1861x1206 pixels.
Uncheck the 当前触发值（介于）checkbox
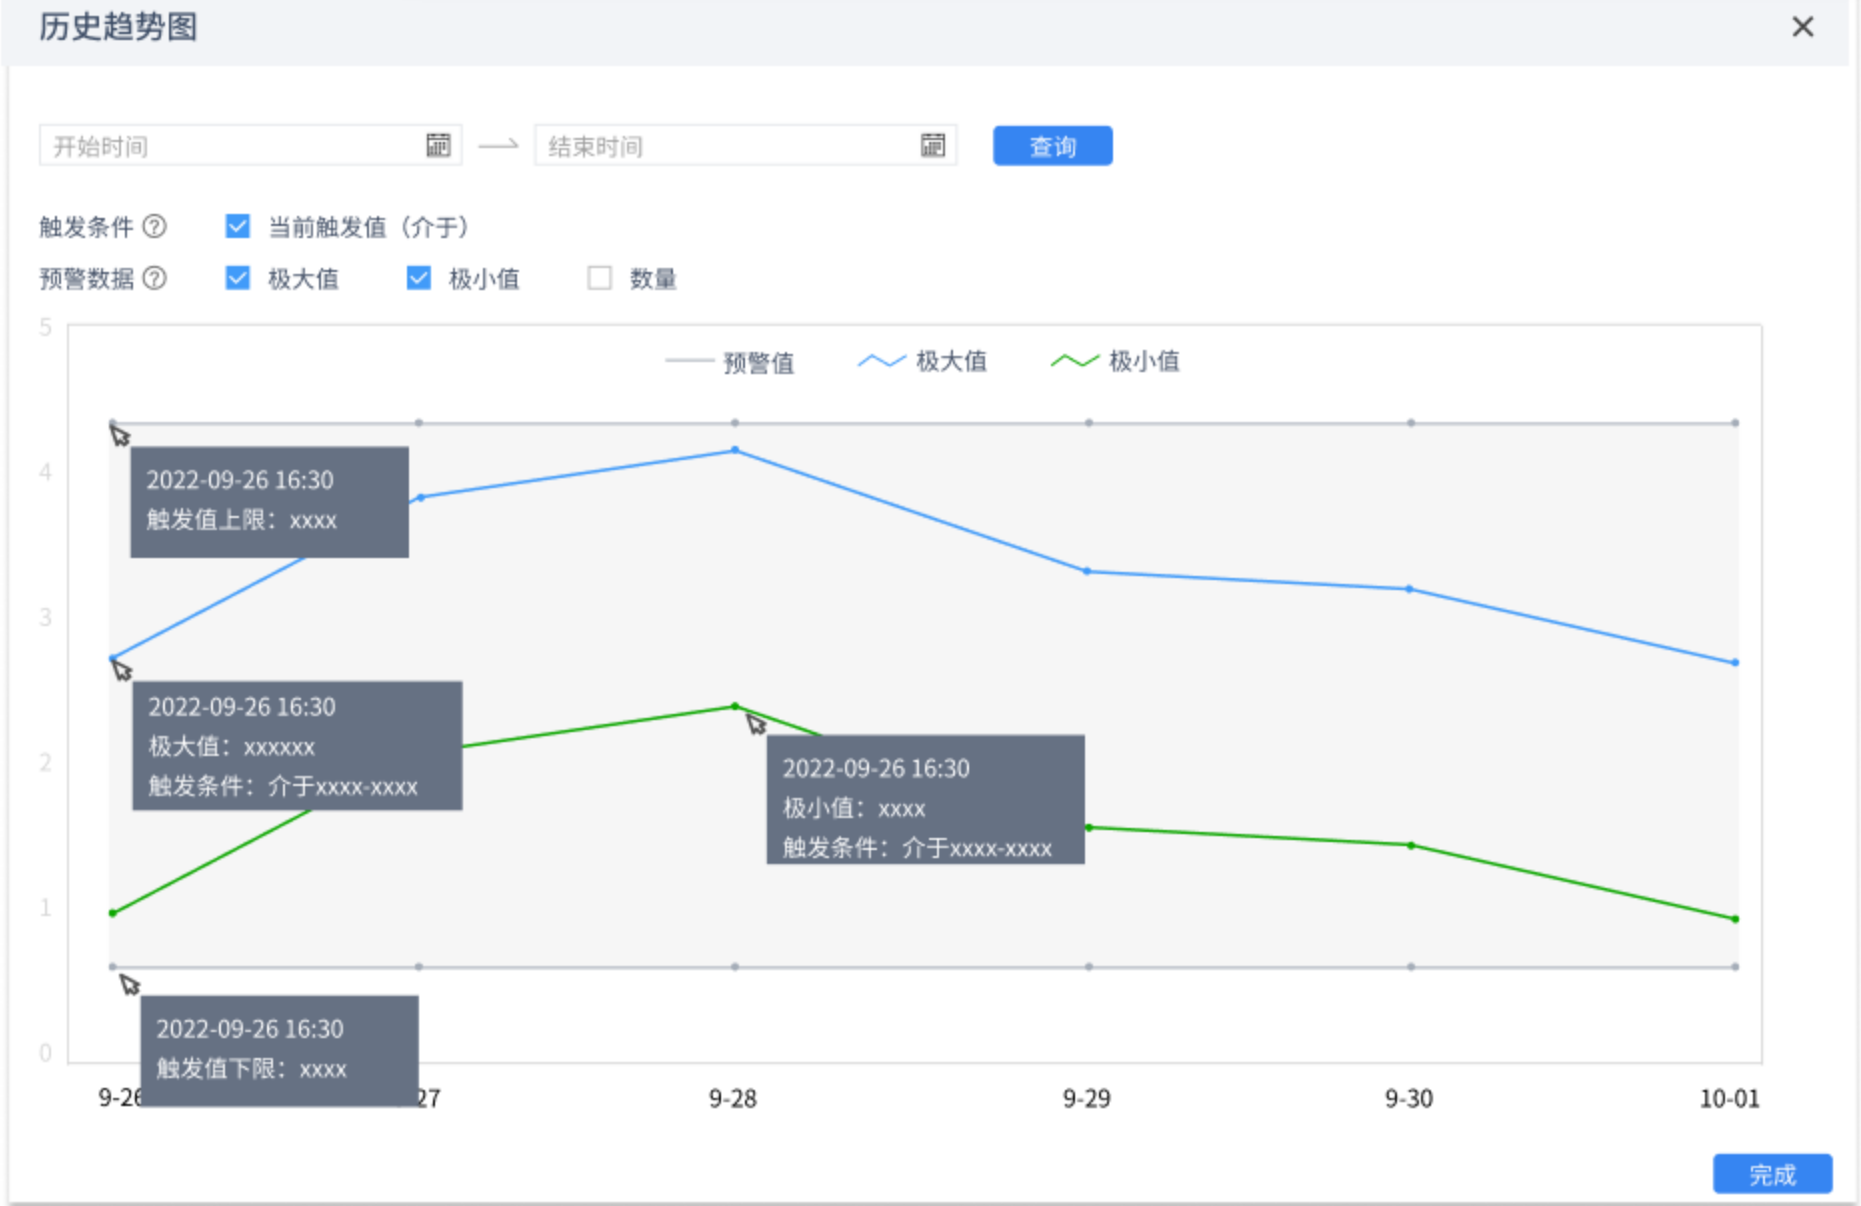click(x=238, y=227)
